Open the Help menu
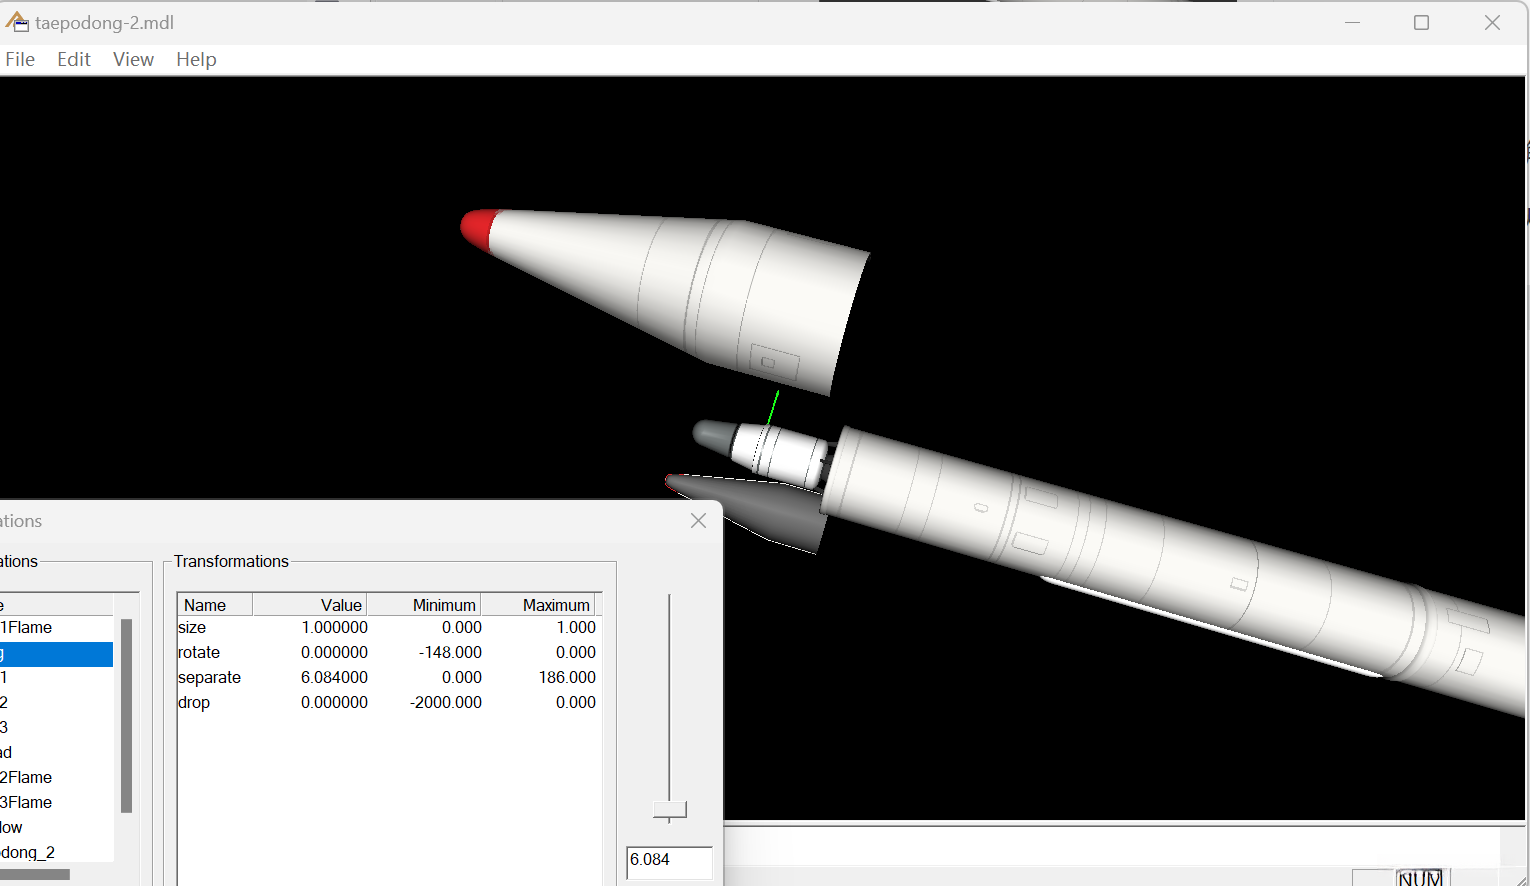The image size is (1530, 886). tap(196, 59)
